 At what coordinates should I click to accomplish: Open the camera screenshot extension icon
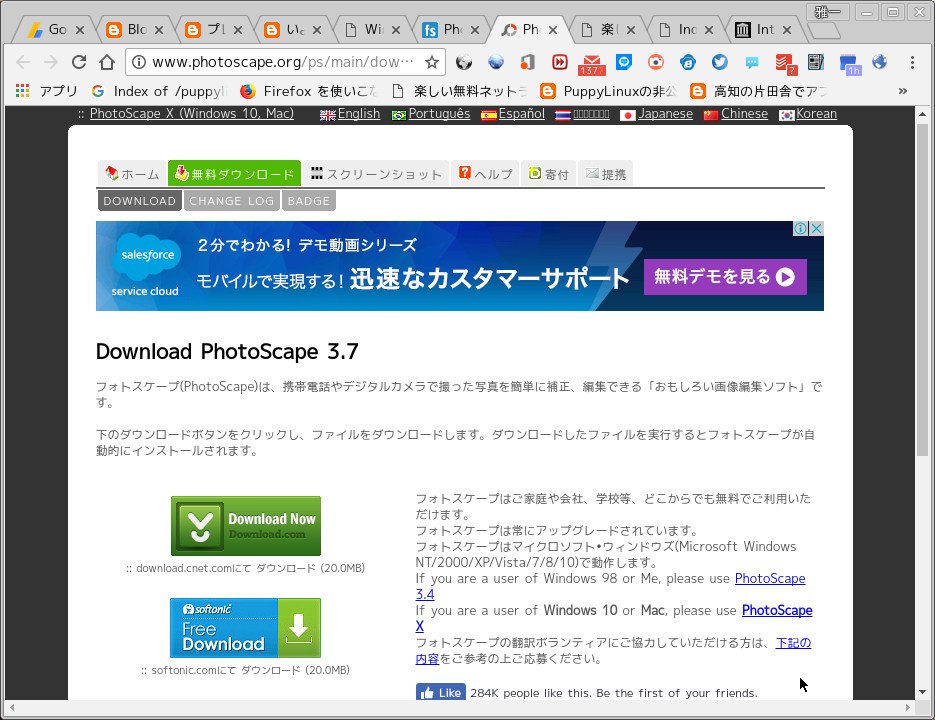(656, 62)
